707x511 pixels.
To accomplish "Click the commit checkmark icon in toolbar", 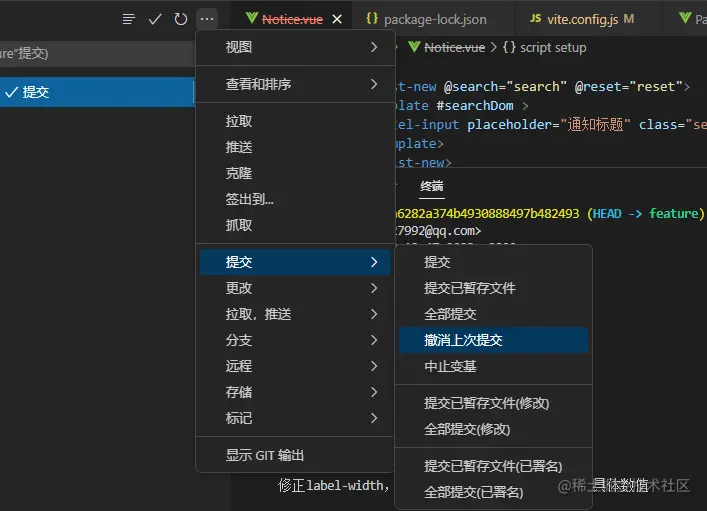I will coord(155,19).
